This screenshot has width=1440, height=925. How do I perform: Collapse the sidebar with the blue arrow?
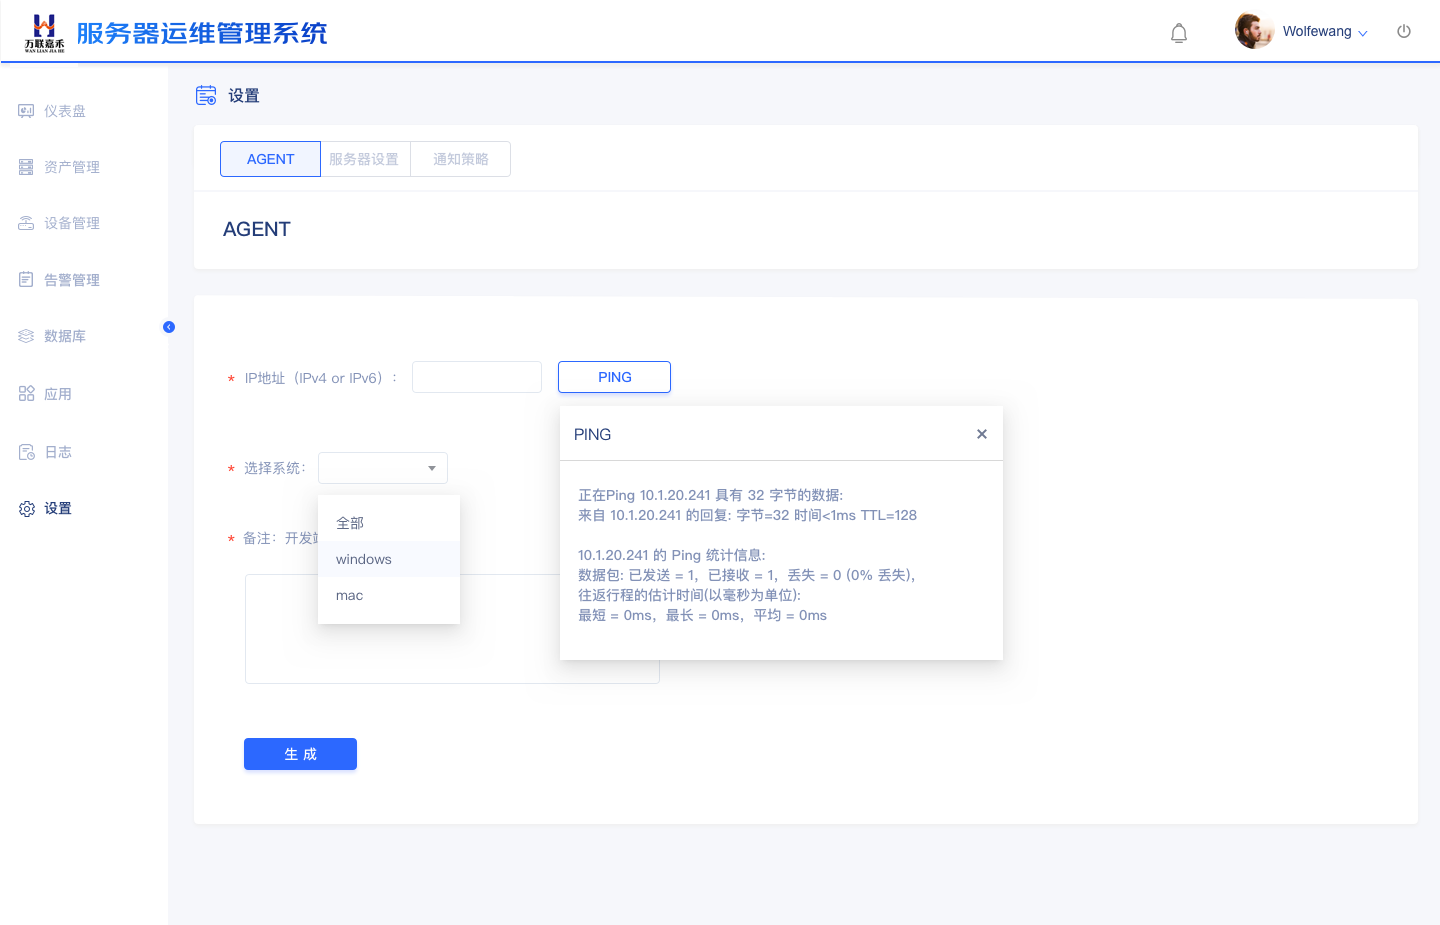(x=169, y=327)
